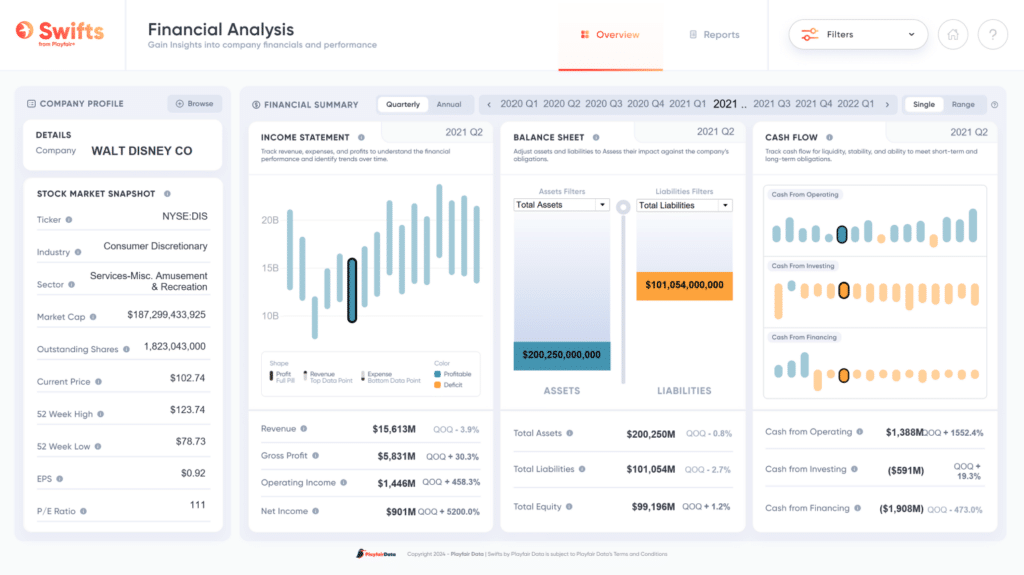Select the 2020 Q1 period
The height and width of the screenshot is (575, 1024).
[x=519, y=104]
